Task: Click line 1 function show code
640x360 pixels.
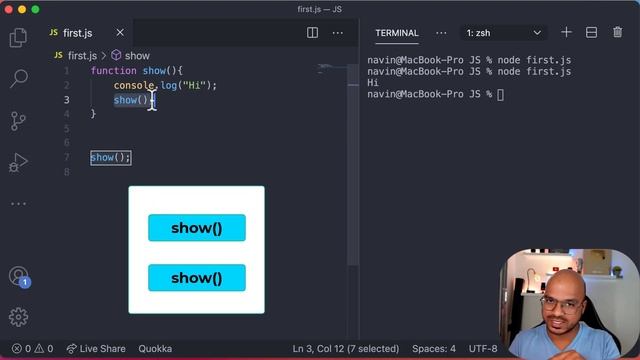Action: click(x=137, y=71)
